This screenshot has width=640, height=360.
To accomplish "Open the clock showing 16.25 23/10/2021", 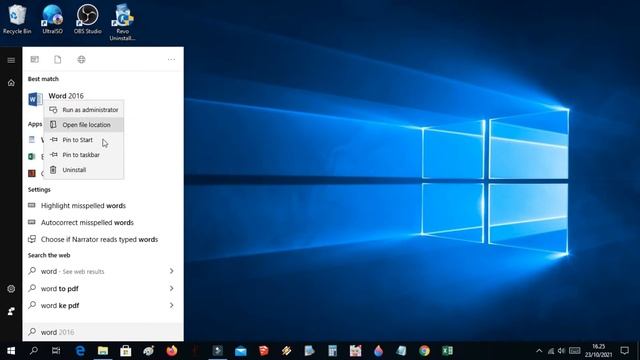I will (598, 351).
